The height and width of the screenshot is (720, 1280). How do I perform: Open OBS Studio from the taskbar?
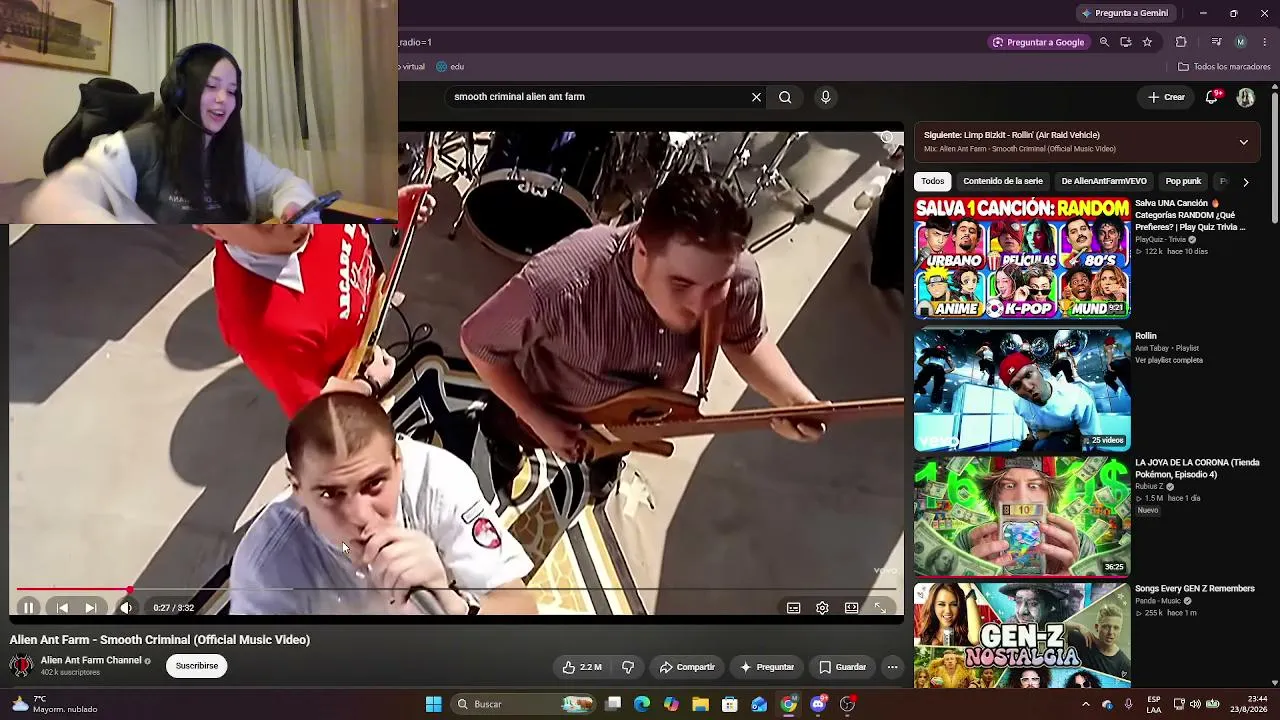[848, 704]
